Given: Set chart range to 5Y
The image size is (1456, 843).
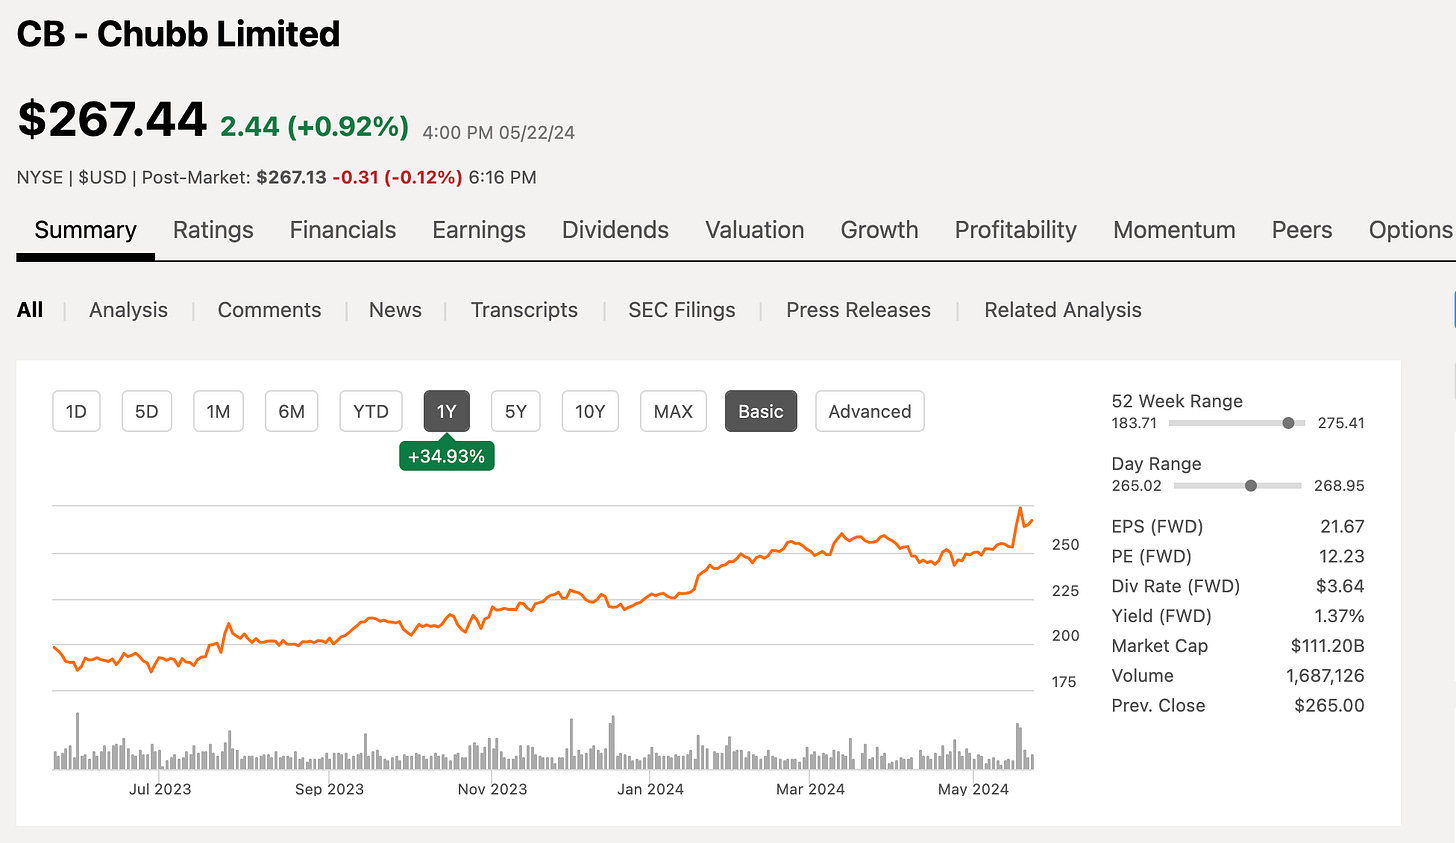Looking at the screenshot, I should (x=516, y=411).
